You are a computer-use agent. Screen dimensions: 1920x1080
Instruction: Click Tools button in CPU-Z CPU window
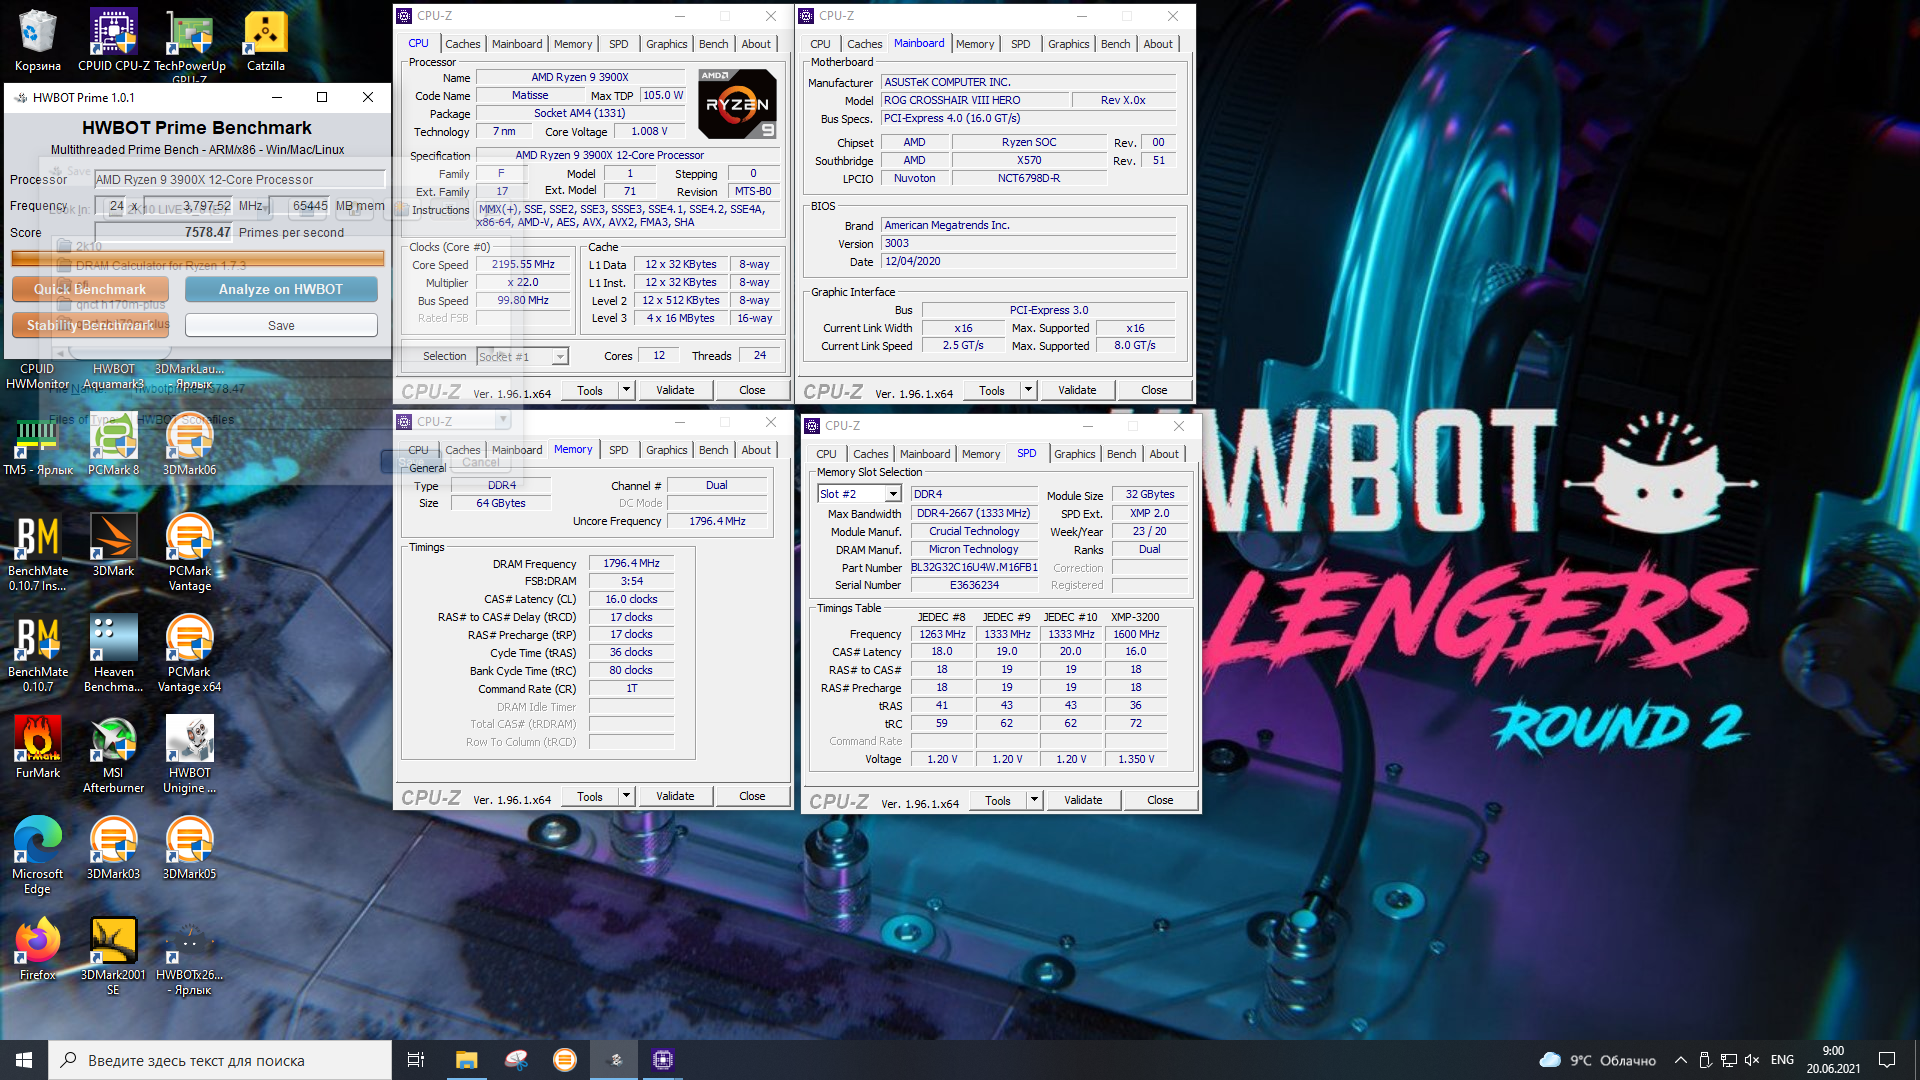[590, 390]
